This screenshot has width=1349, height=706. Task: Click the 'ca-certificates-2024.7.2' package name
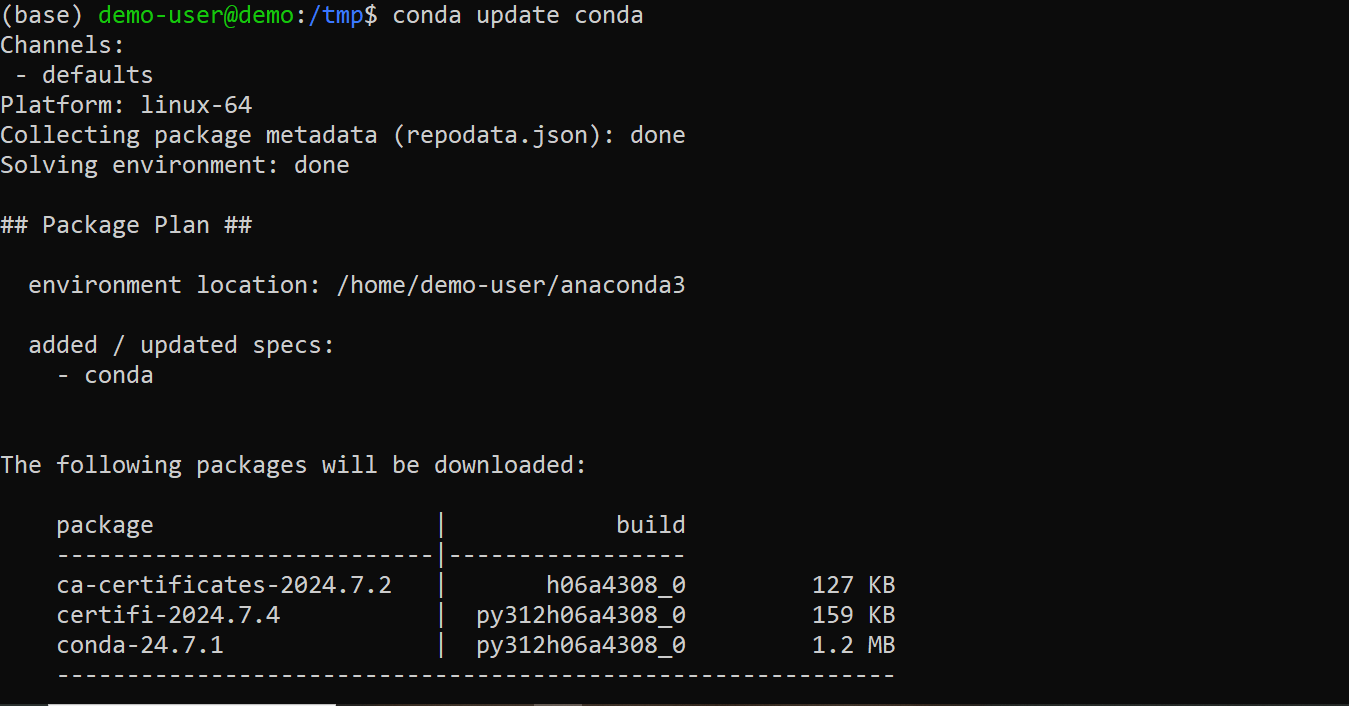pos(224,585)
